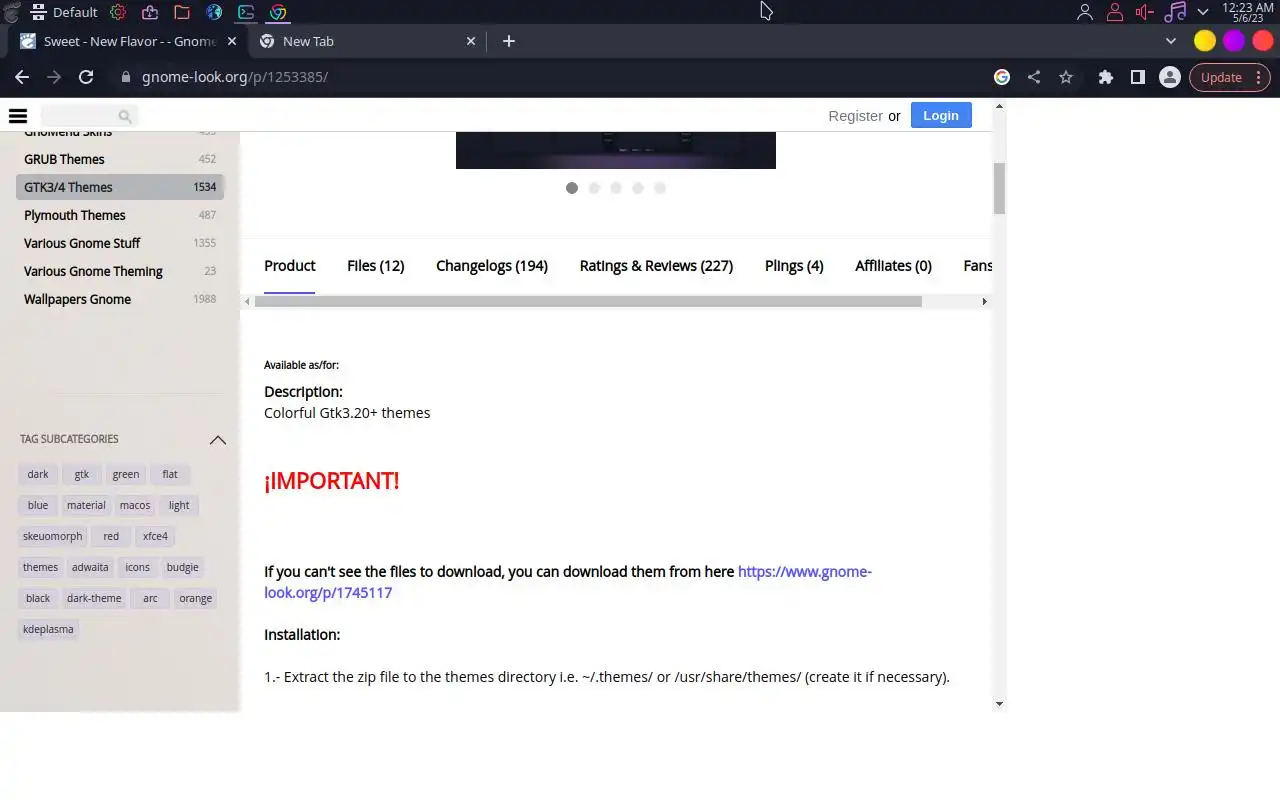Open the tab search dropdown arrow
Screen dimensions: 1280x800
tap(1171, 41)
